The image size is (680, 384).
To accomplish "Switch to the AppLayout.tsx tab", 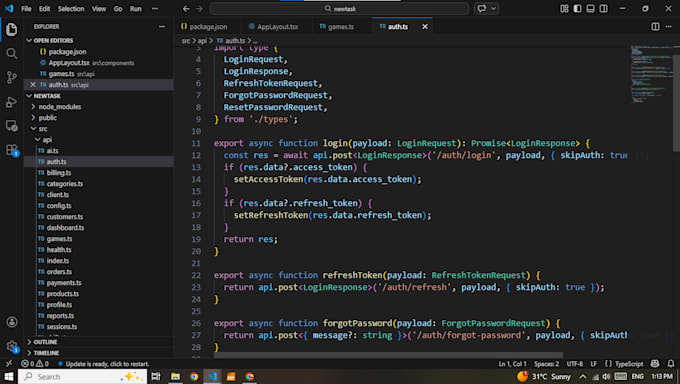I will (278, 26).
